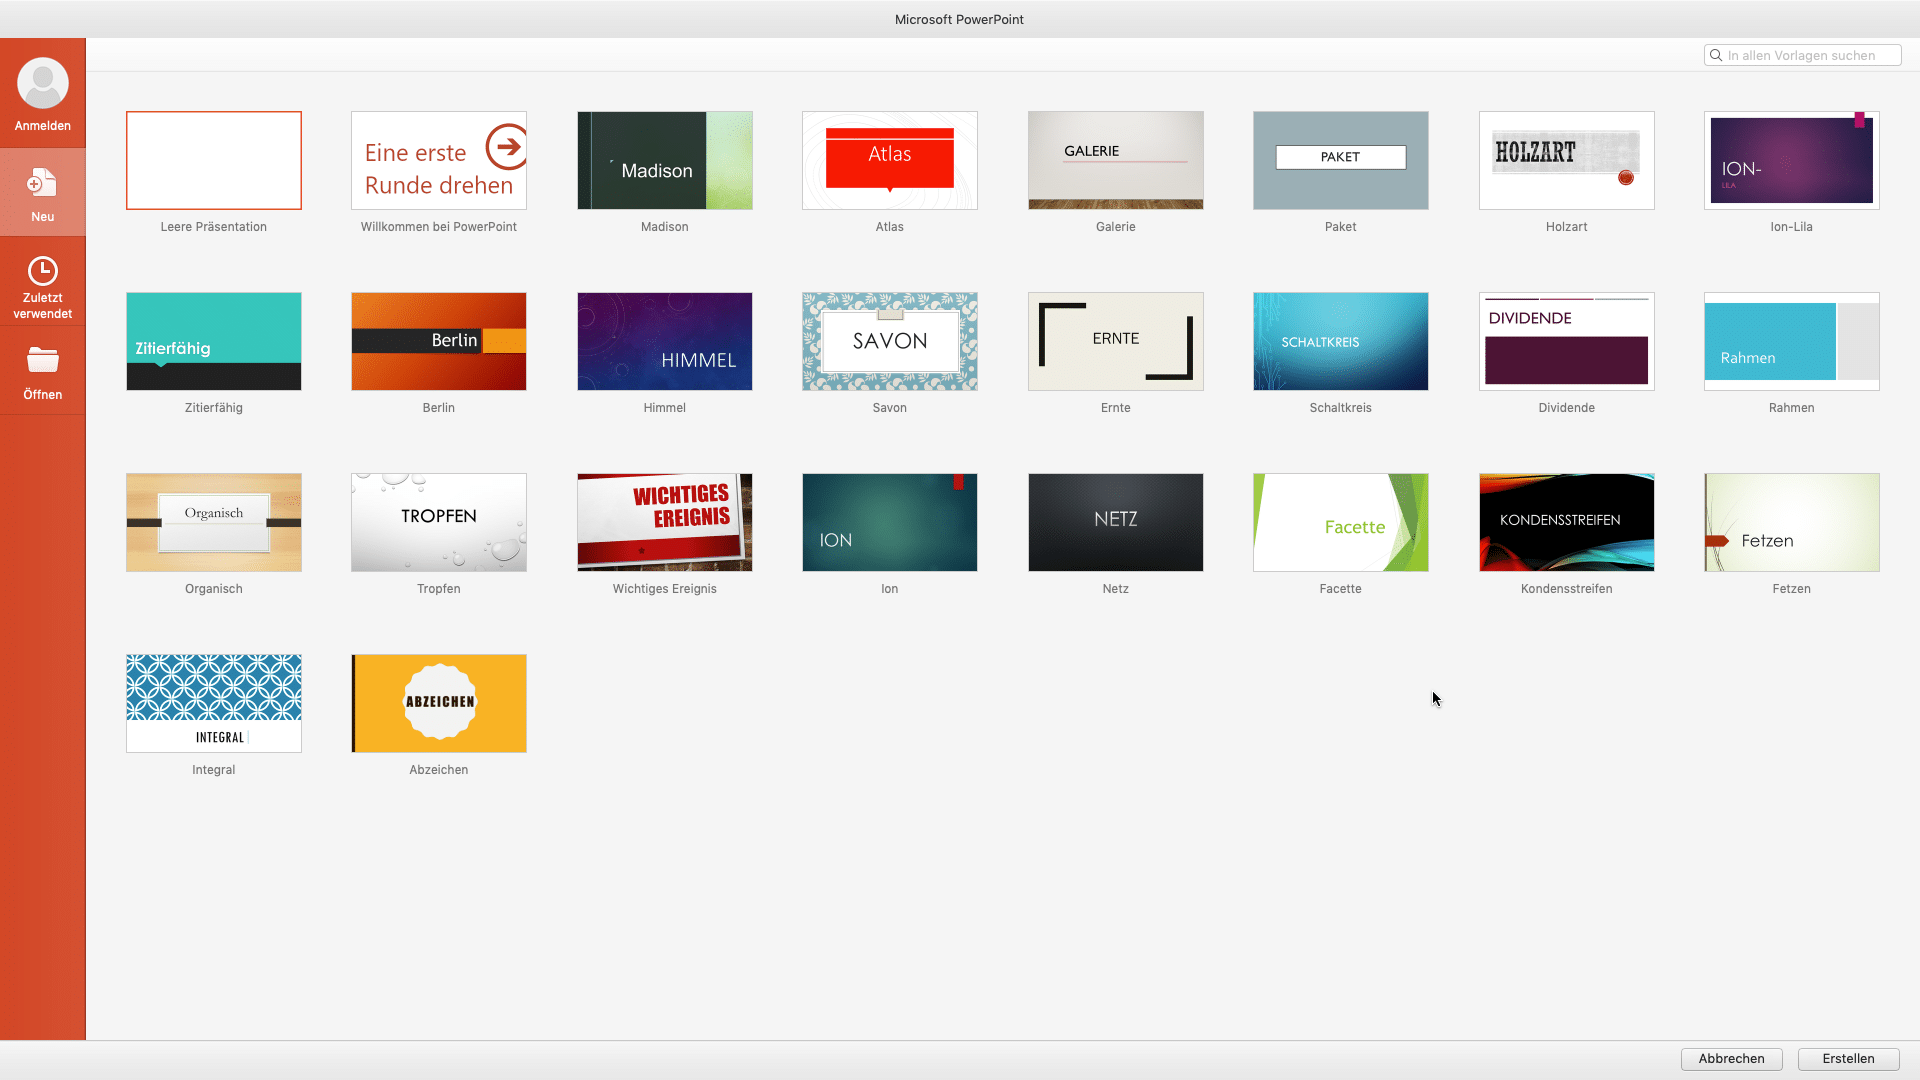The image size is (1920, 1080).
Task: Click the 'Tropfen' caption text
Action: point(439,589)
